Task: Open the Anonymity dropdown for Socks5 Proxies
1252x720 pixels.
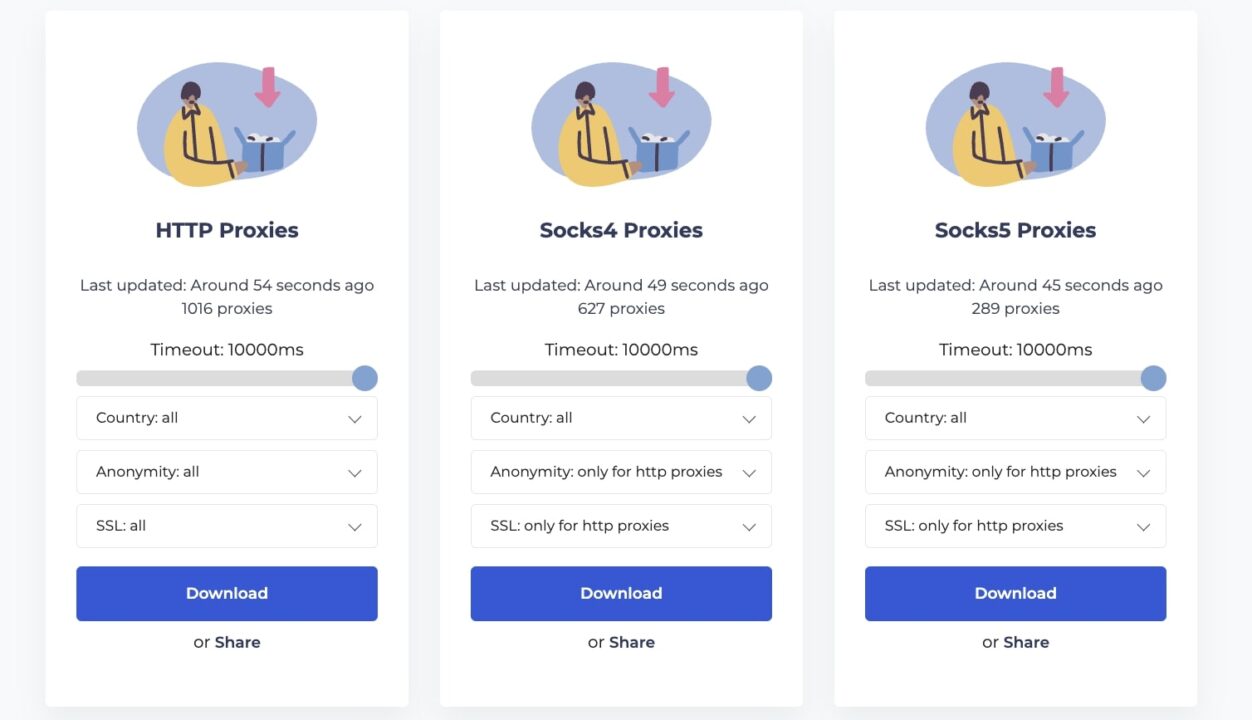Action: 1015,472
